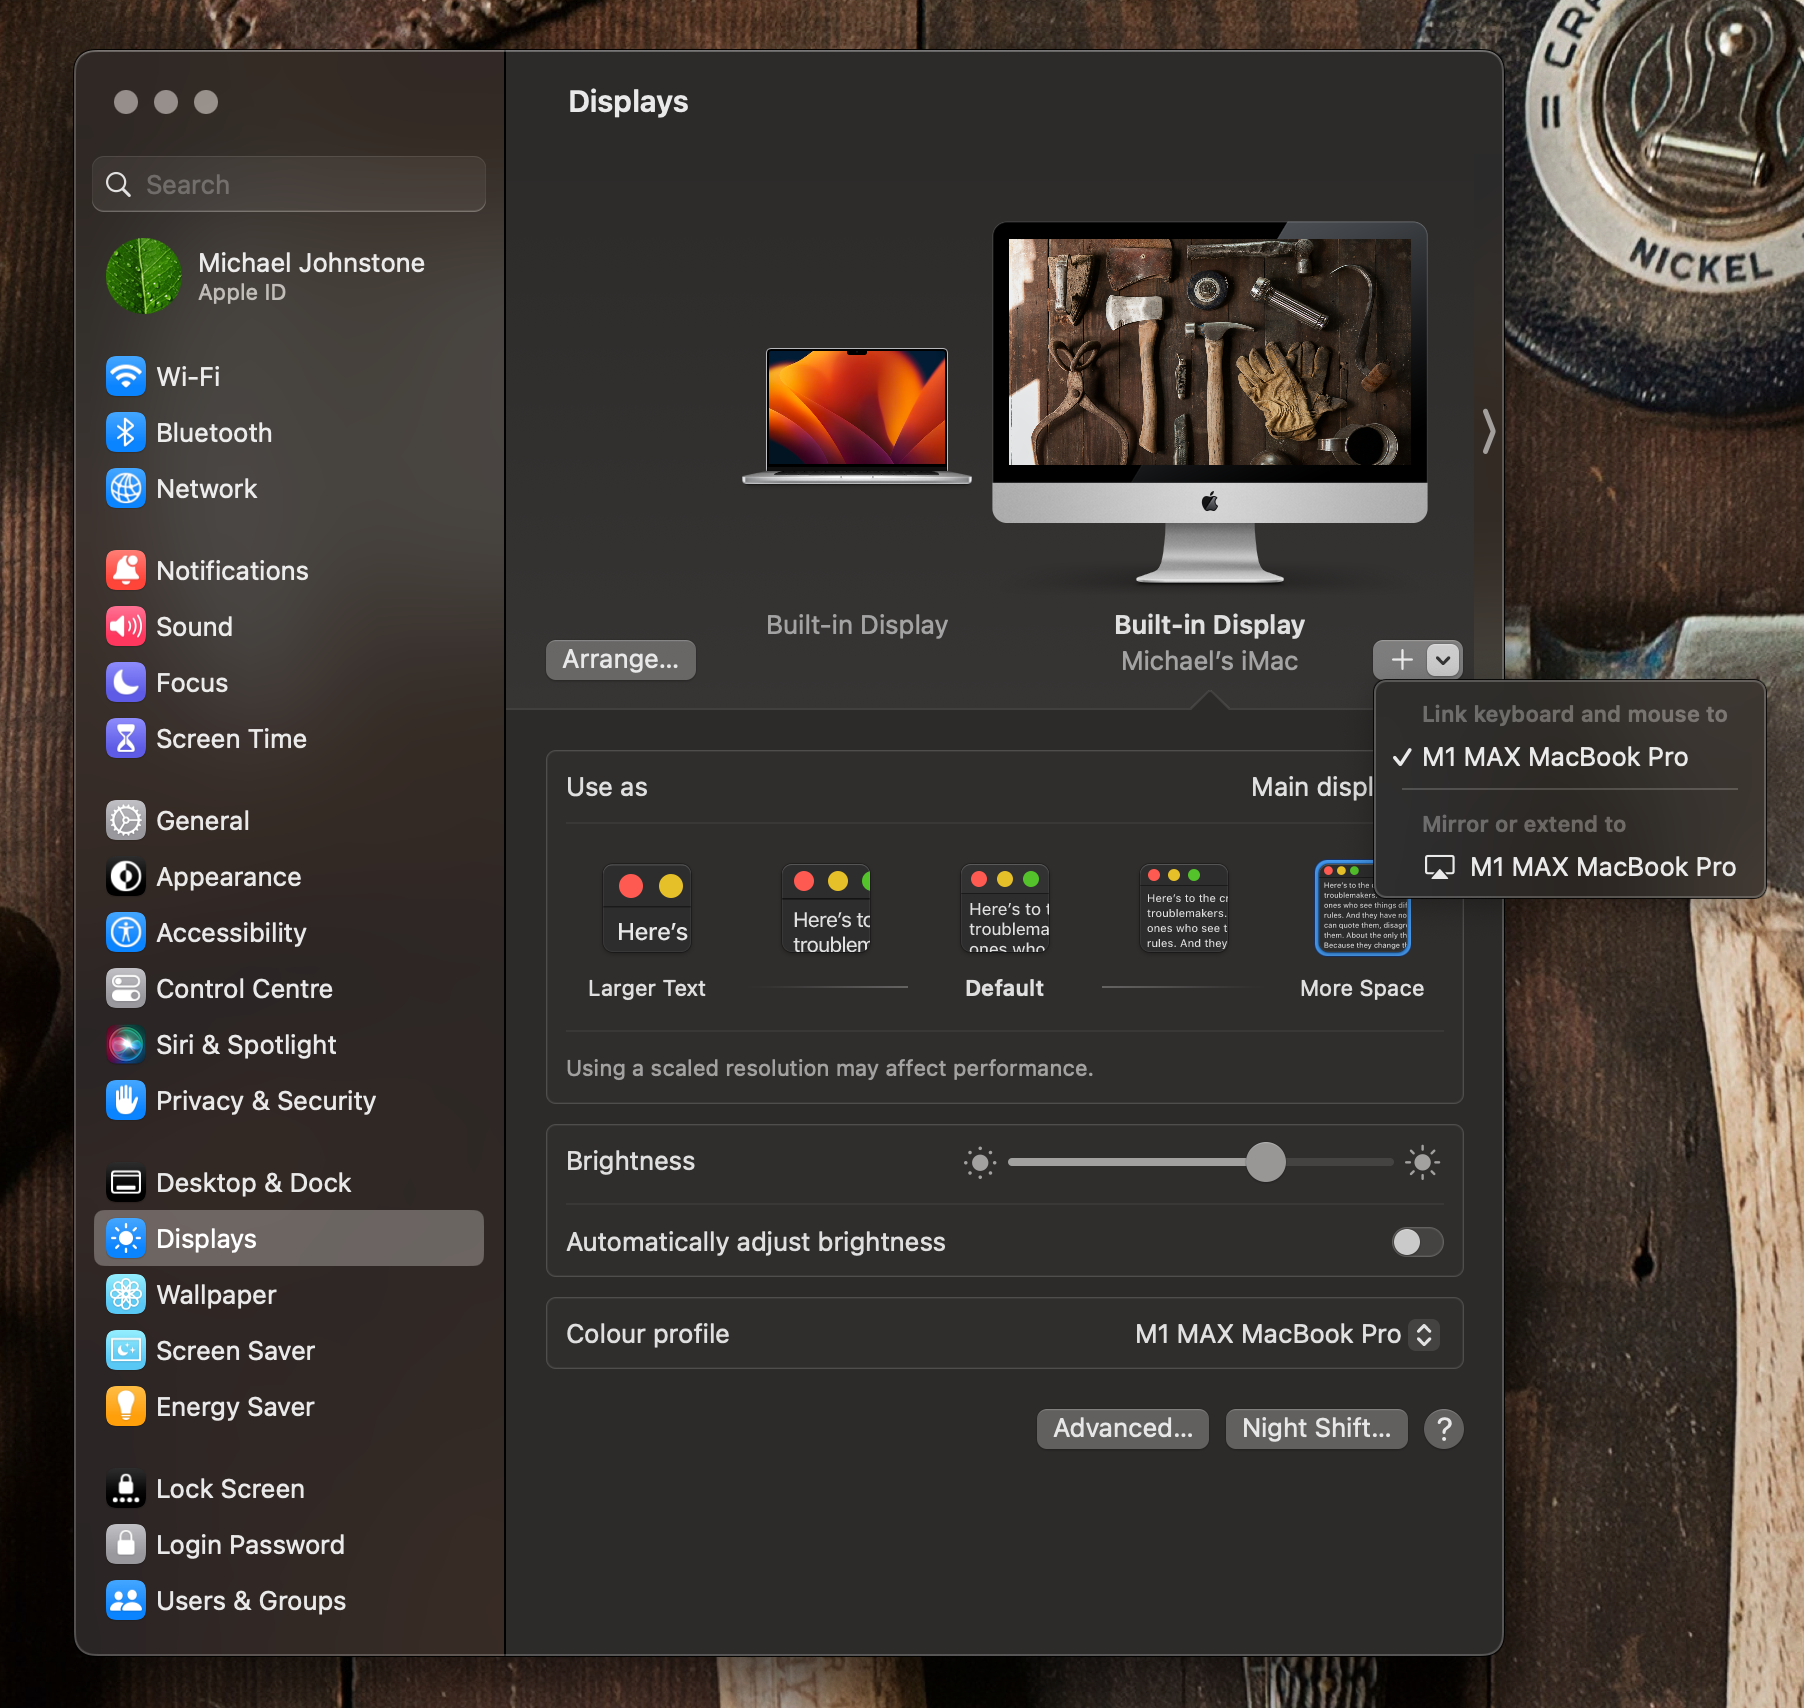Click the search magnifying glass icon
This screenshot has width=1804, height=1708.
click(x=119, y=185)
